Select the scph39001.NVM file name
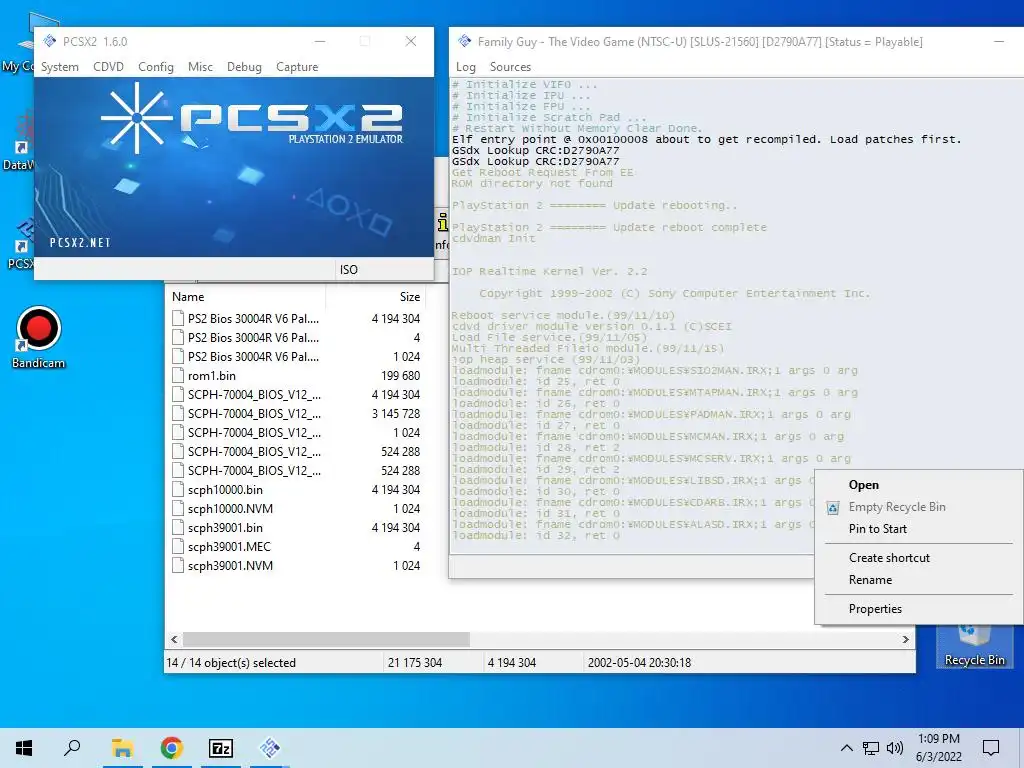This screenshot has width=1024, height=768. coord(231,565)
